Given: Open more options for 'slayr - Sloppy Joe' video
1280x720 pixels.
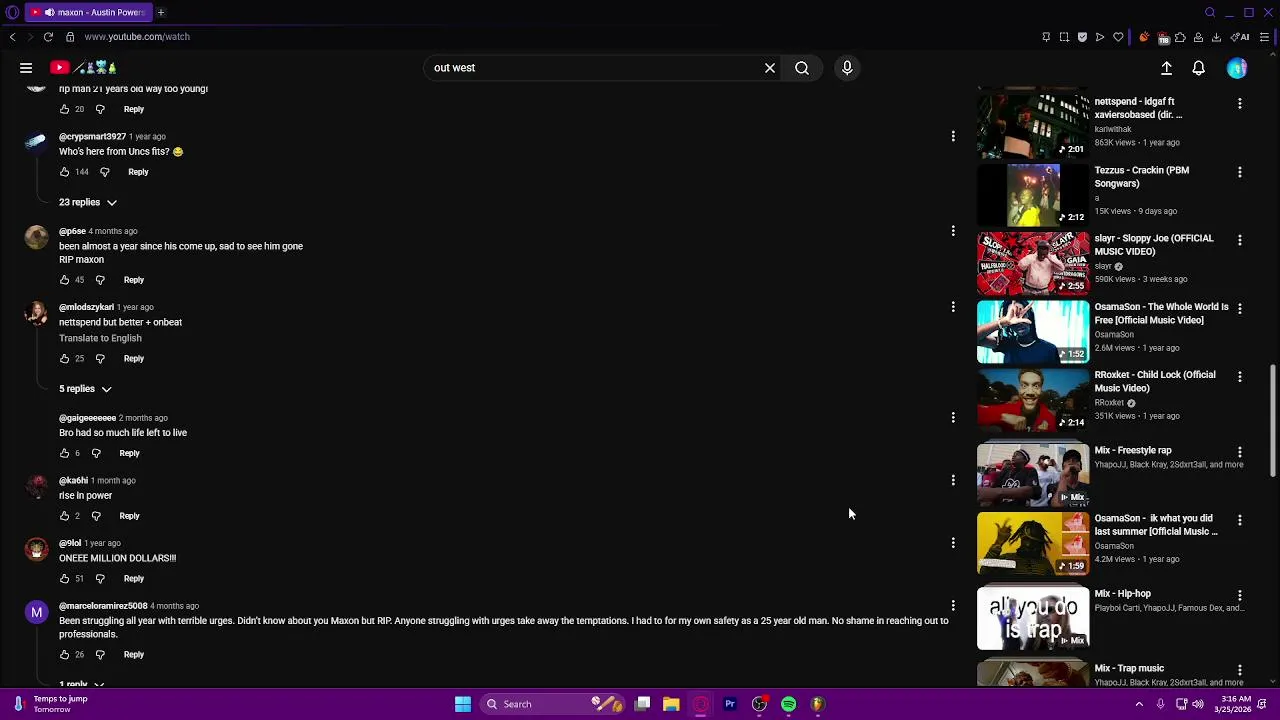Looking at the screenshot, I should (x=1240, y=240).
